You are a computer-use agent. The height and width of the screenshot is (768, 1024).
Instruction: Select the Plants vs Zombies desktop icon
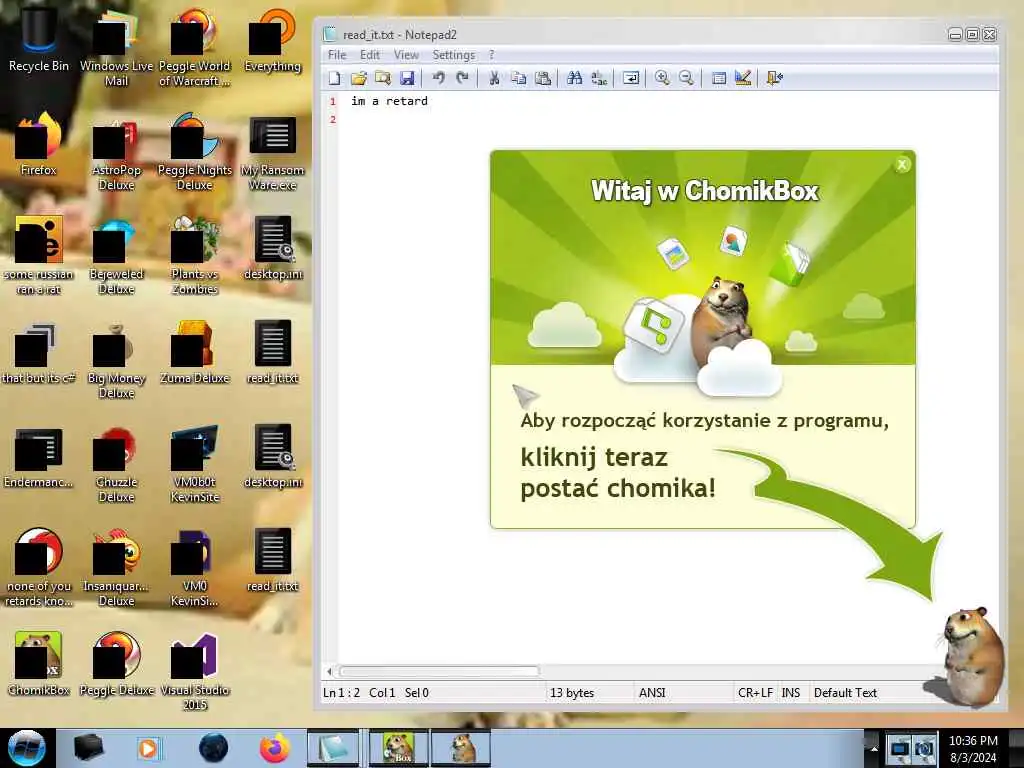click(x=195, y=256)
